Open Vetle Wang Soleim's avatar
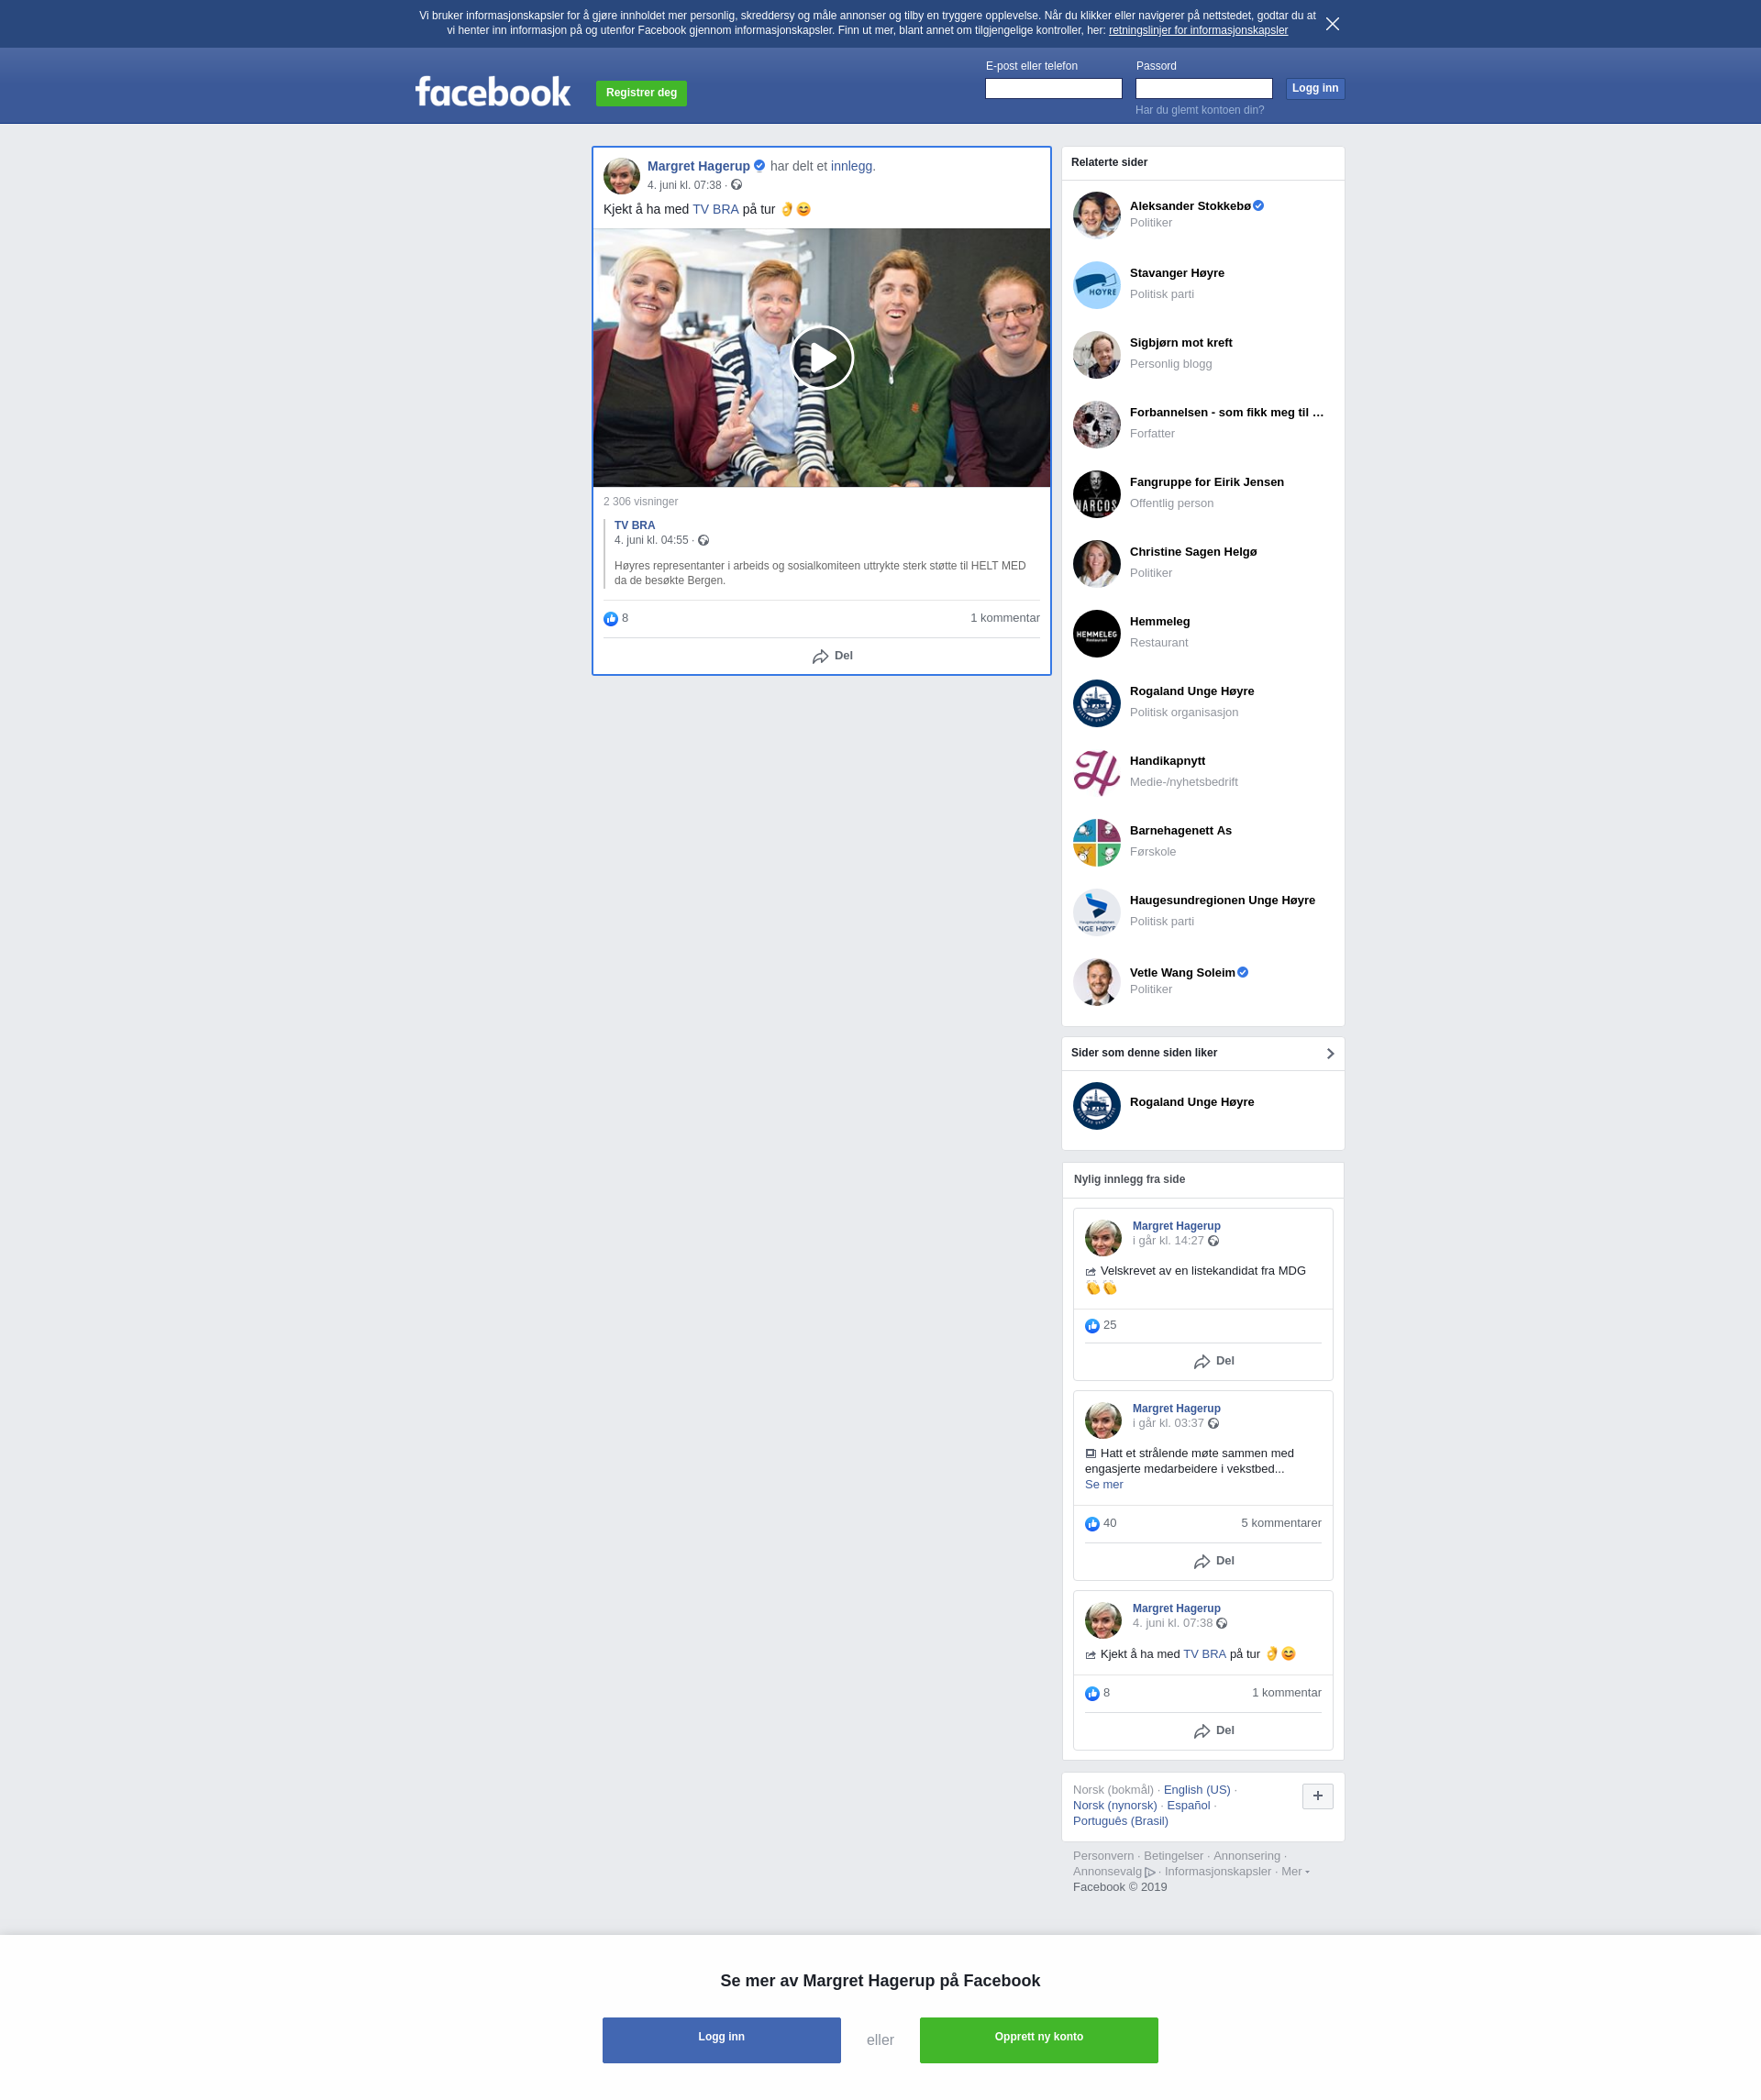This screenshot has width=1761, height=2100. tap(1096, 982)
